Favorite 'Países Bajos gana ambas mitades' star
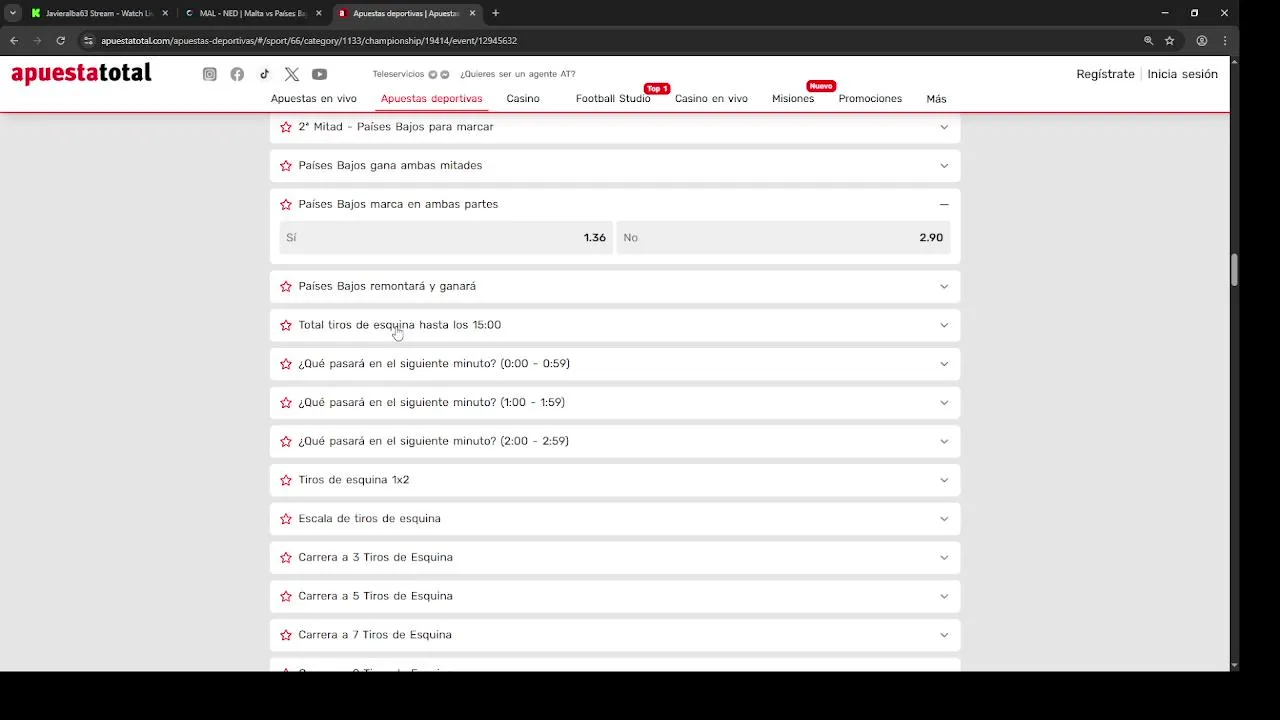The height and width of the screenshot is (720, 1280). [x=286, y=166]
